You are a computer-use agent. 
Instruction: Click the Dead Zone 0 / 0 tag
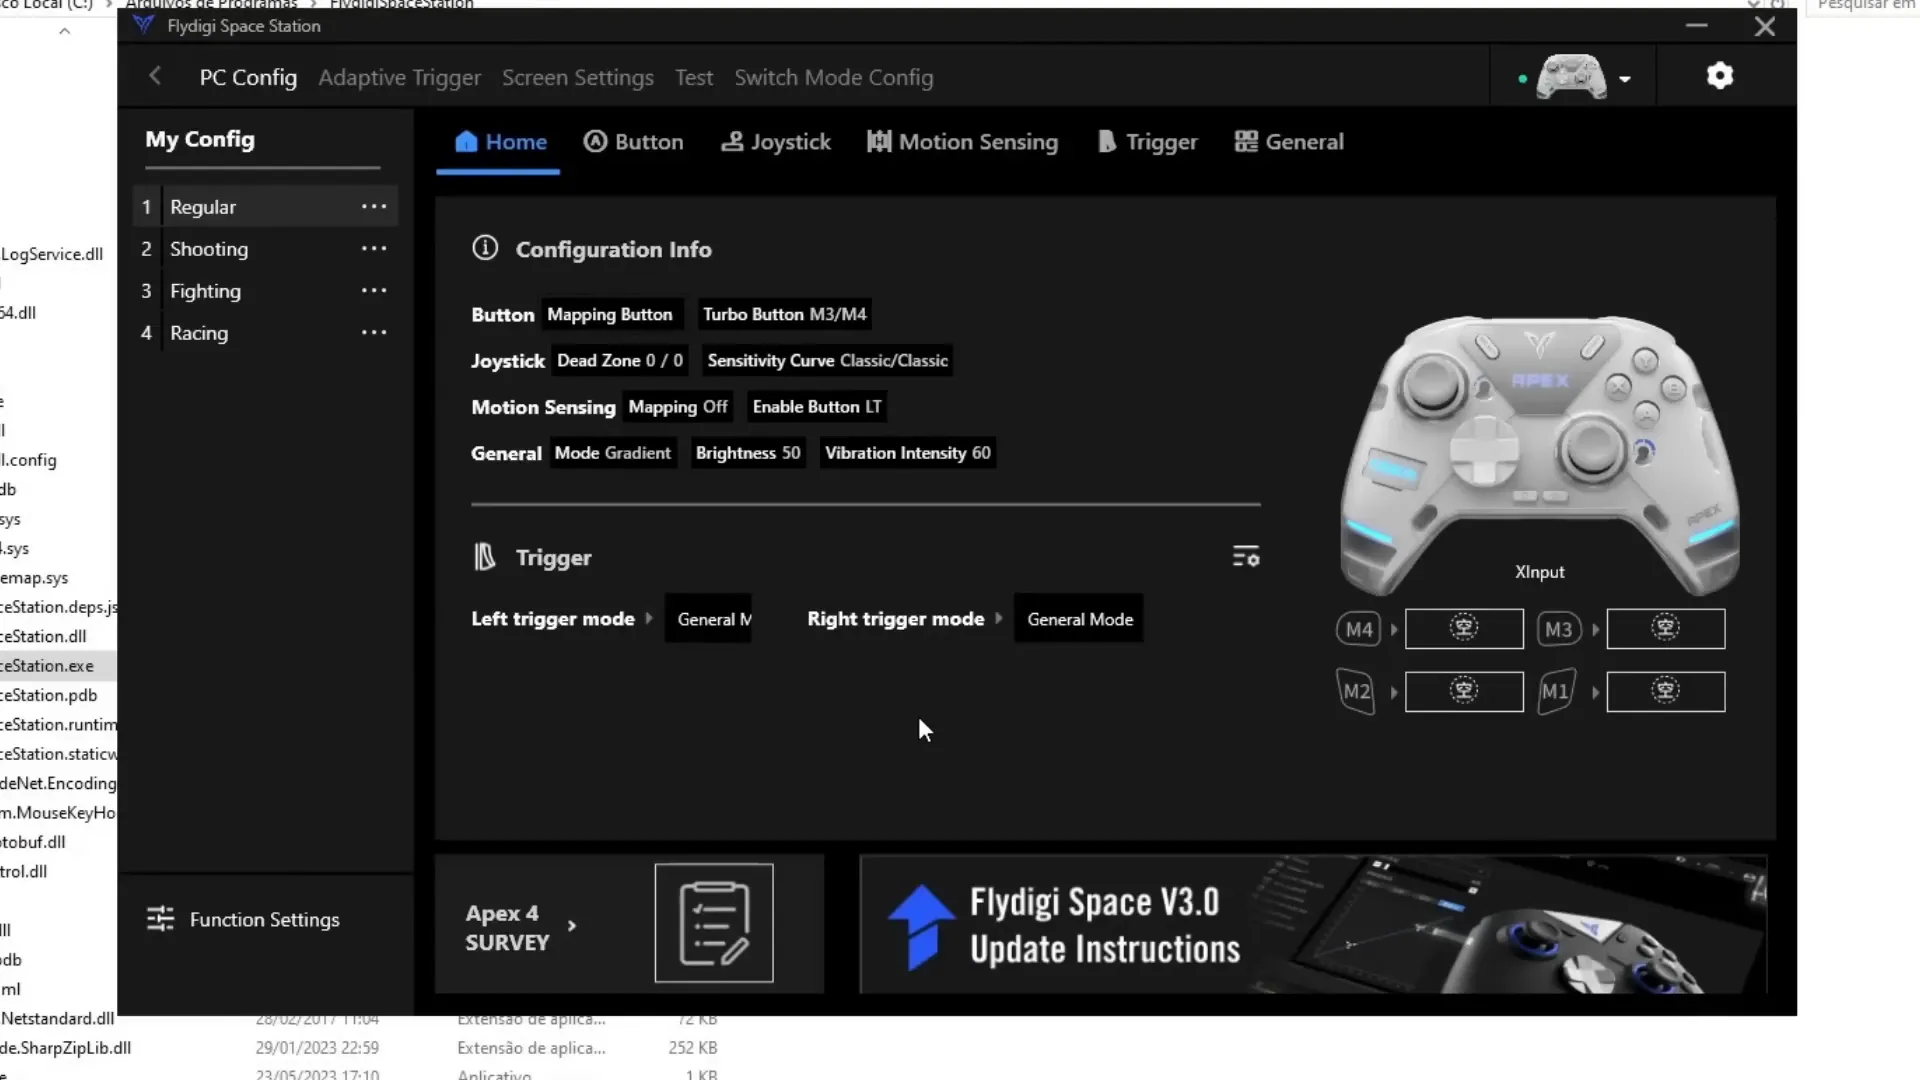click(x=620, y=360)
